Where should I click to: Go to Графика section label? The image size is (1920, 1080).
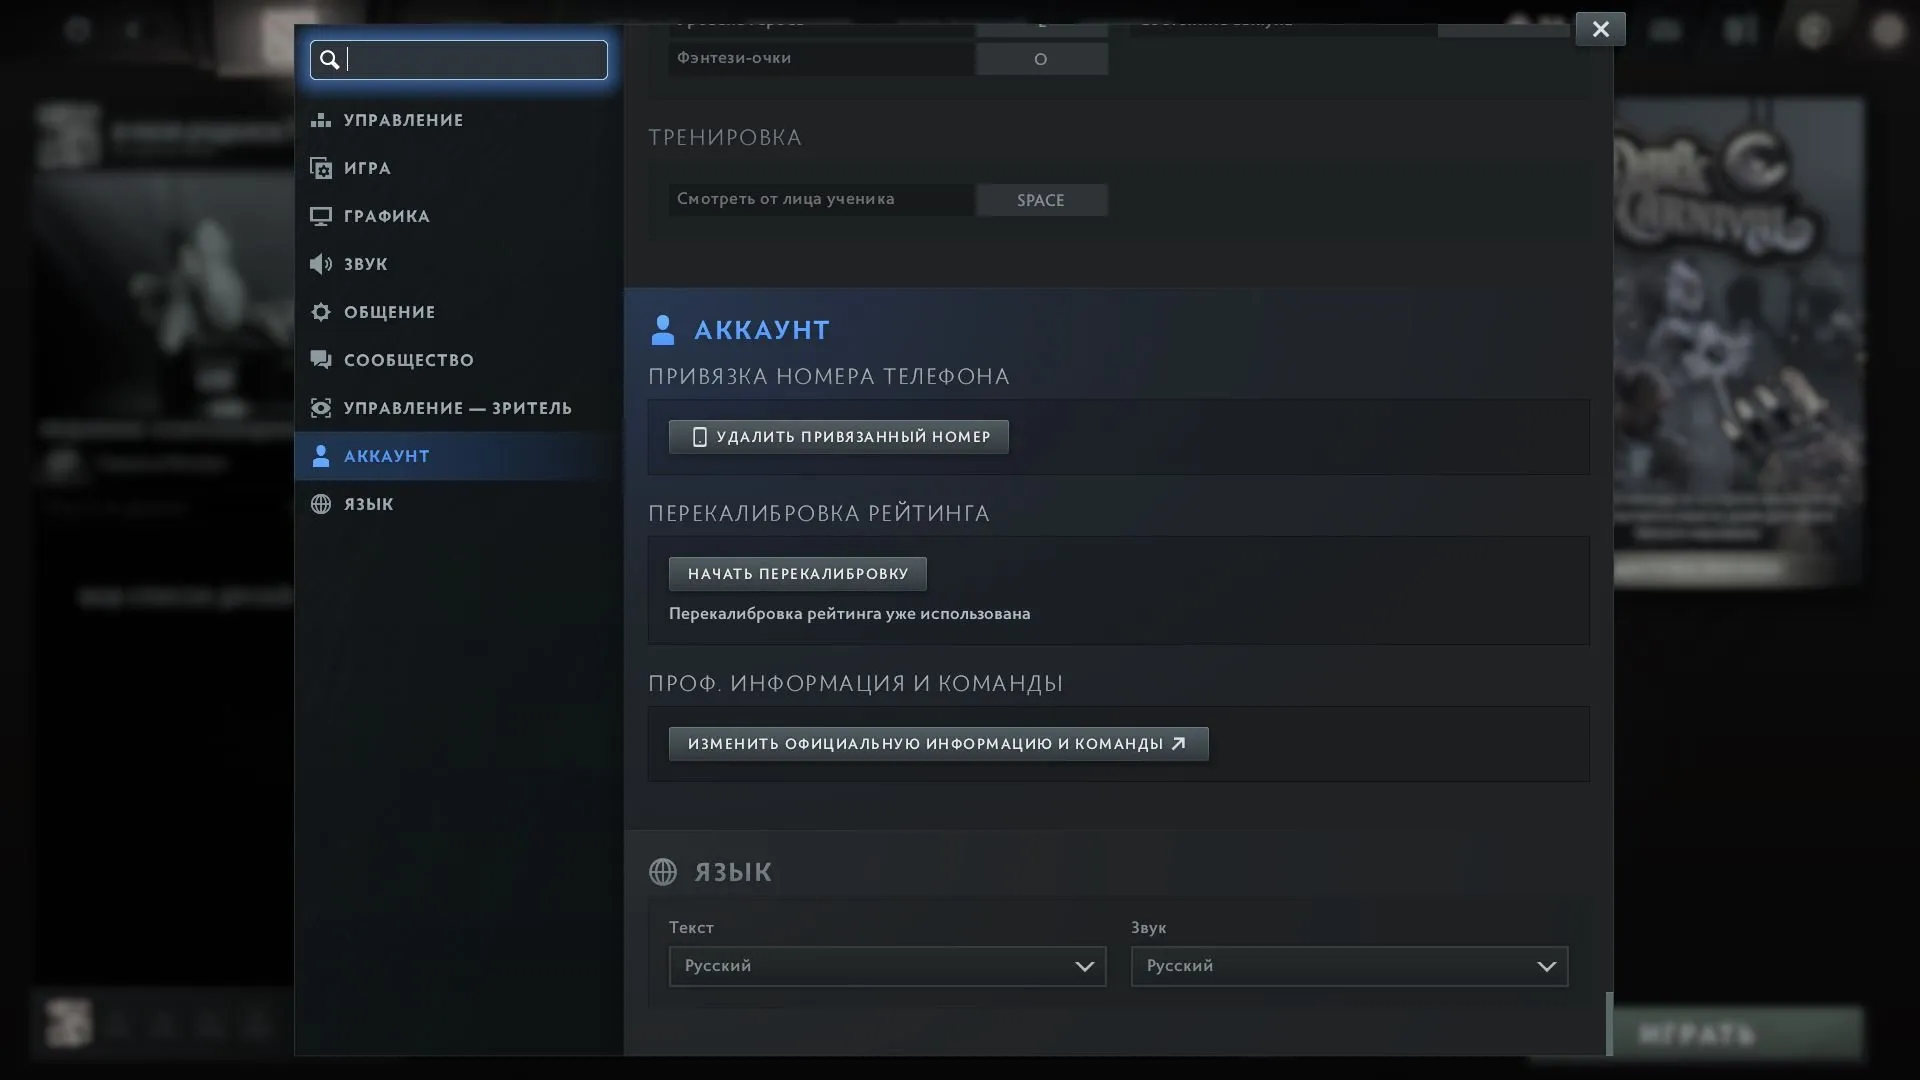pyautogui.click(x=387, y=216)
